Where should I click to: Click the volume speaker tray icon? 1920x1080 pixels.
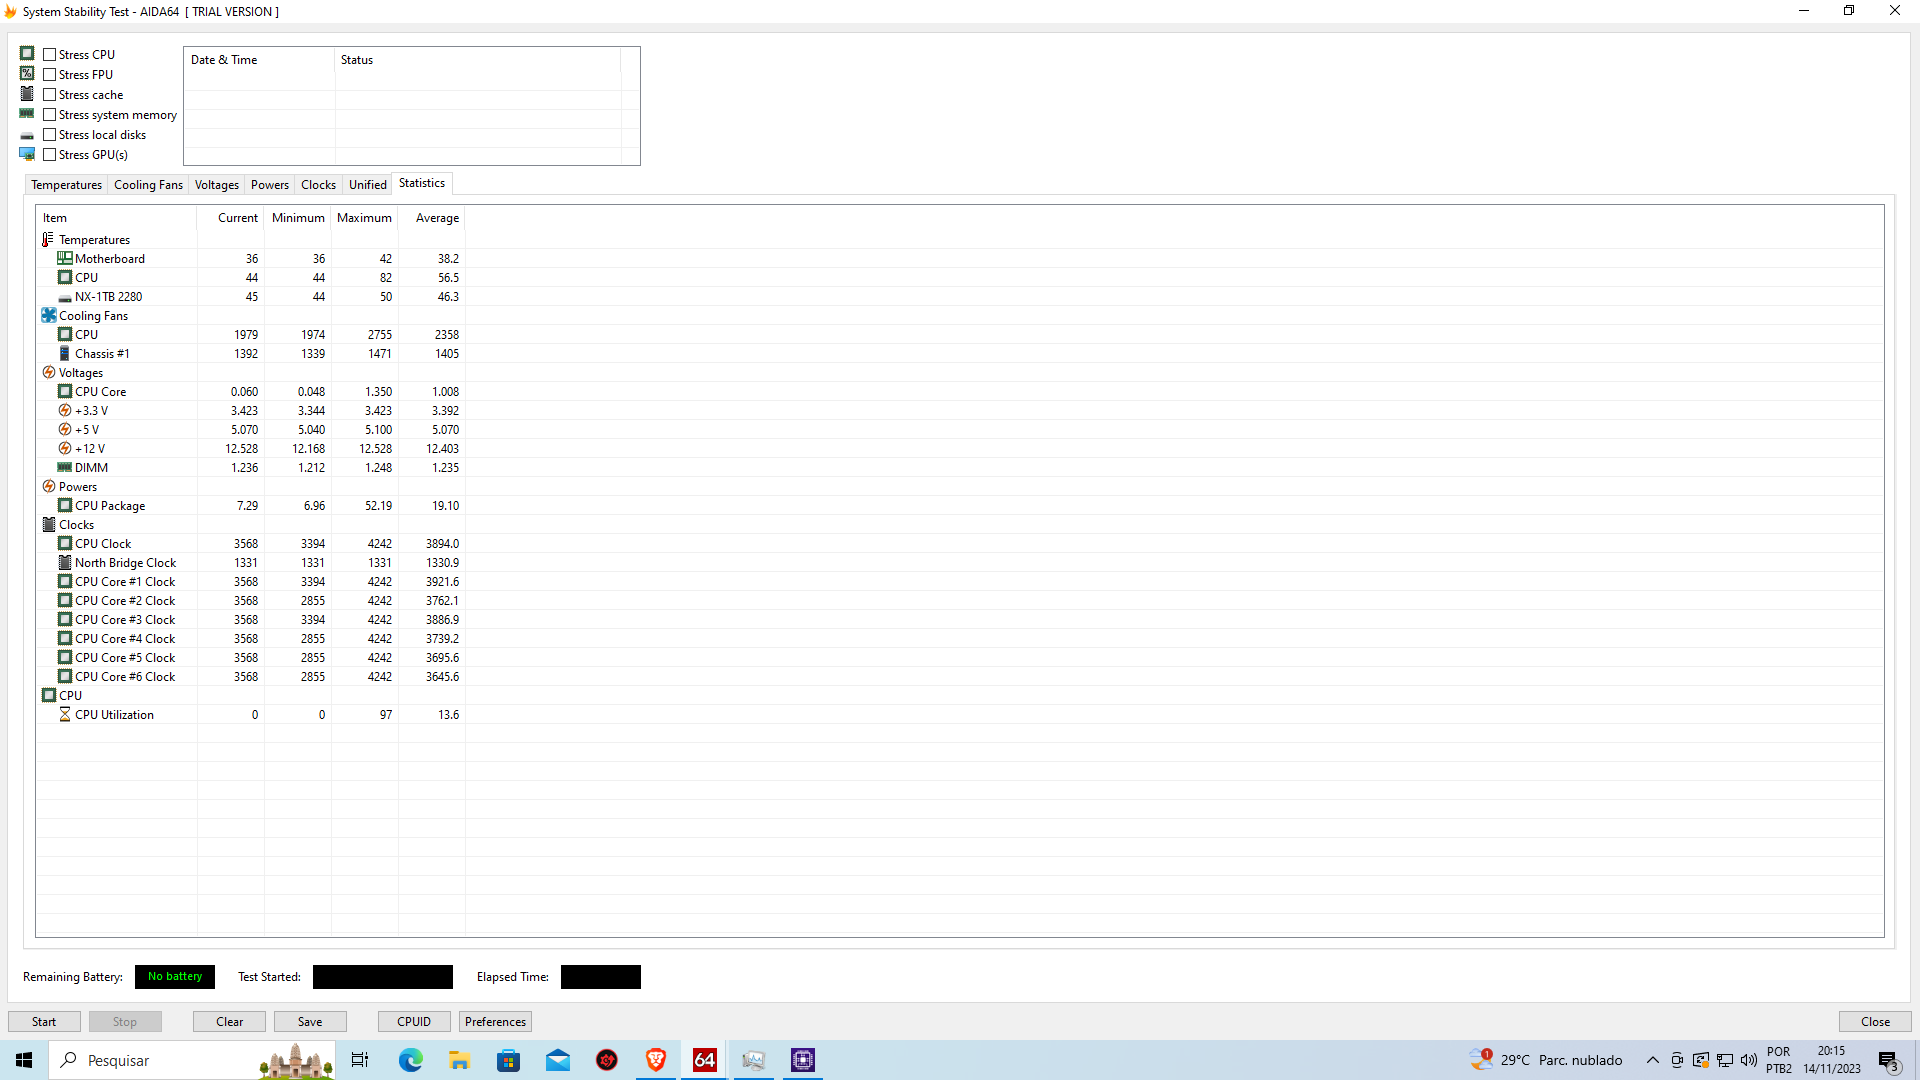(1748, 1060)
